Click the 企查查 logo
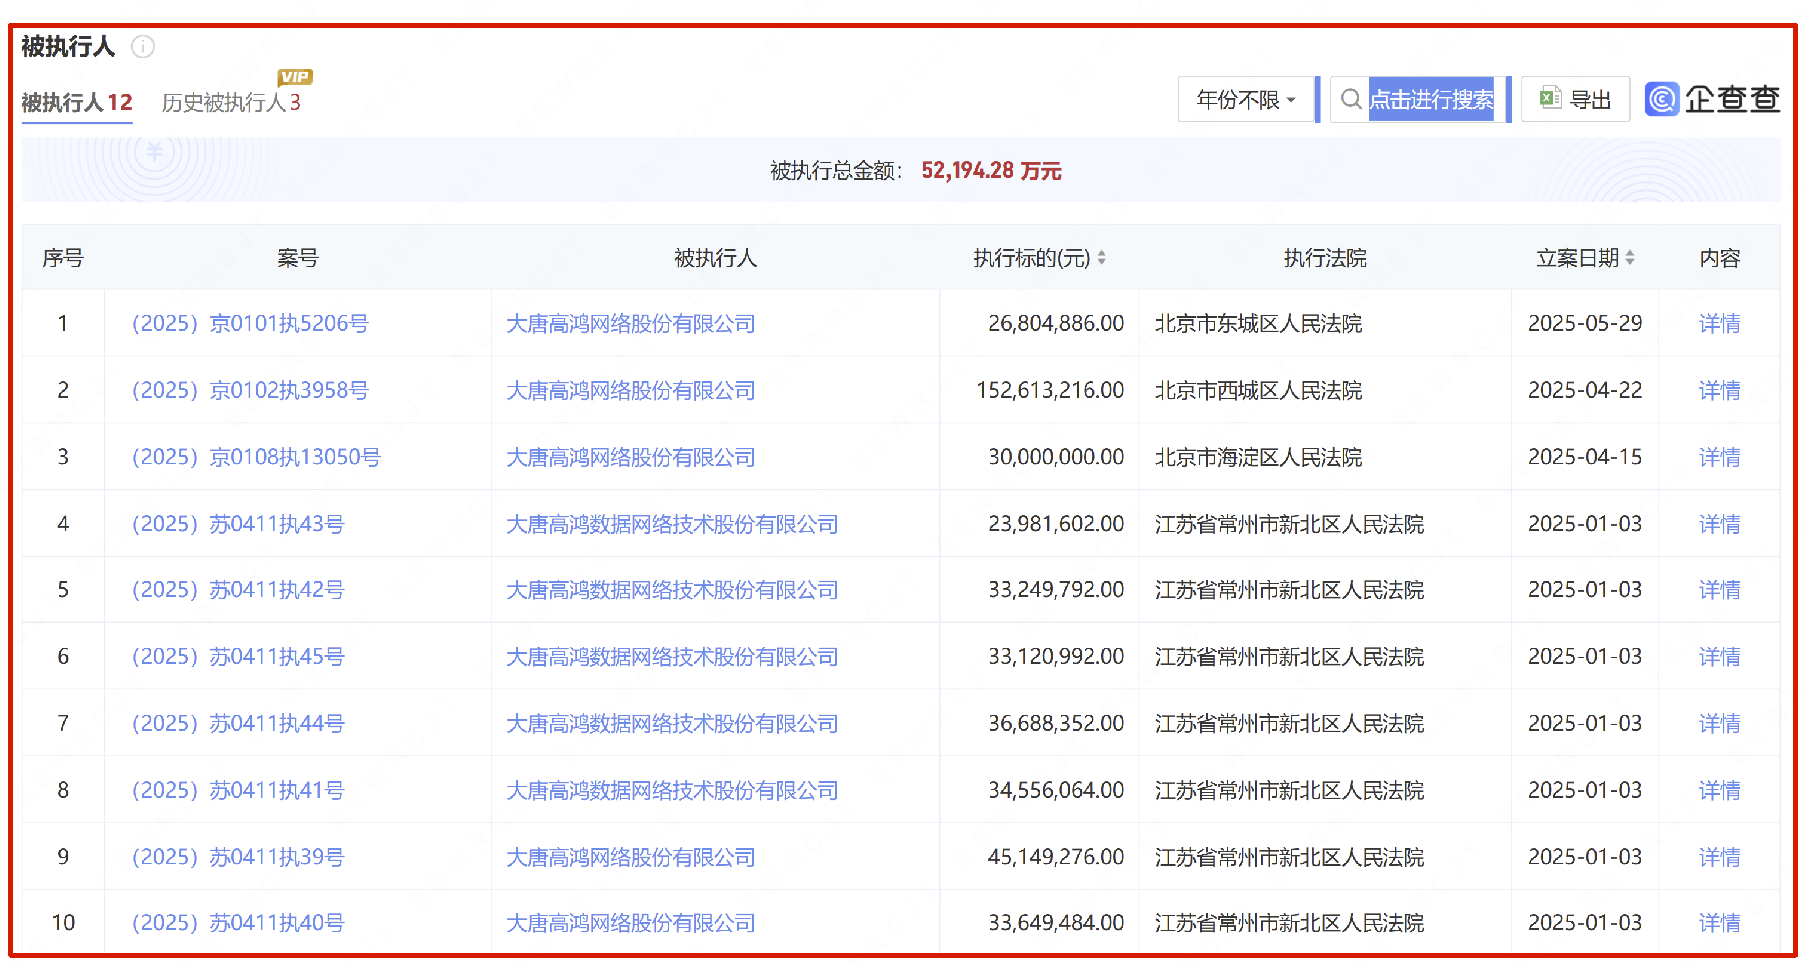The width and height of the screenshot is (1803, 965). (1712, 99)
